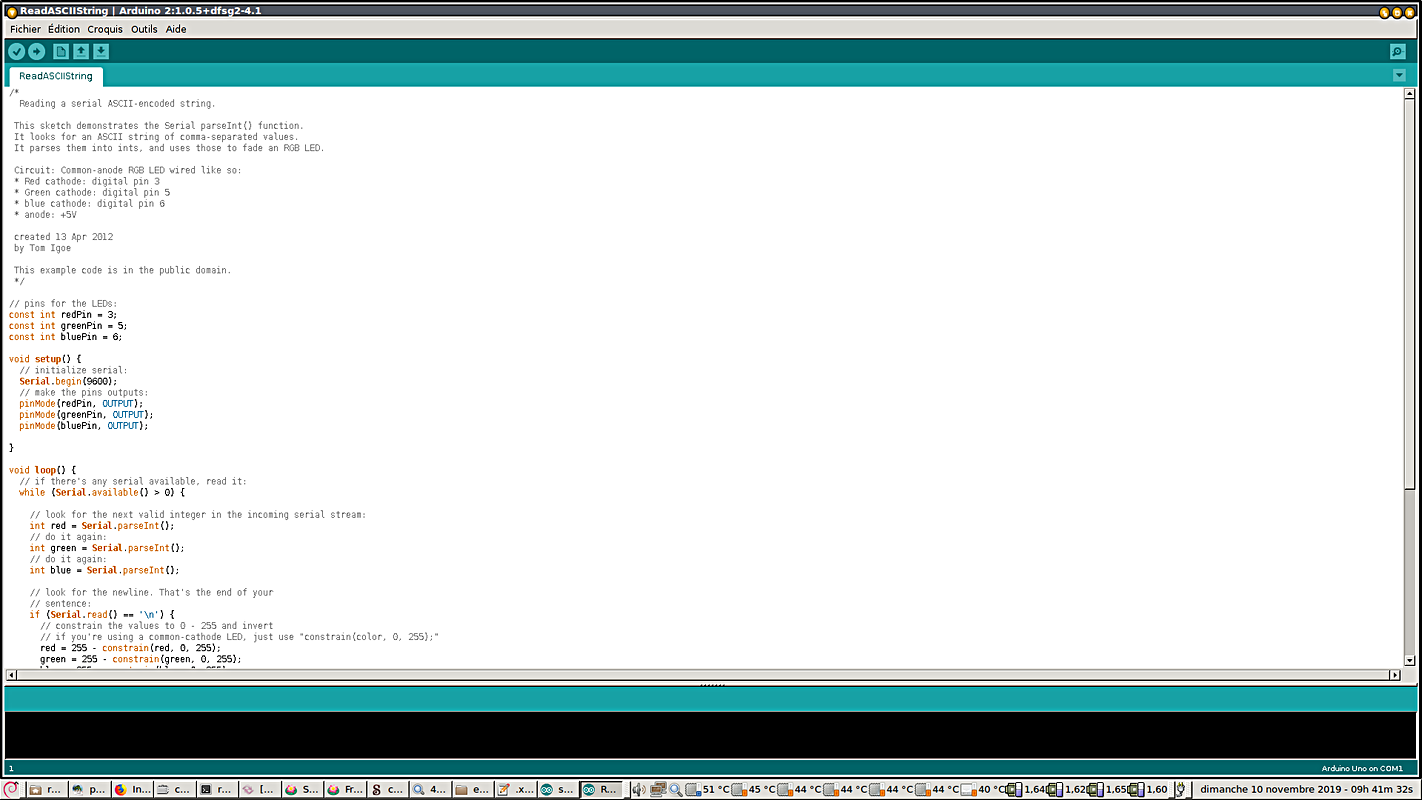The height and width of the screenshot is (800, 1422).
Task: Click the Debian swirl menu icon in taskbar
Action: [11, 789]
